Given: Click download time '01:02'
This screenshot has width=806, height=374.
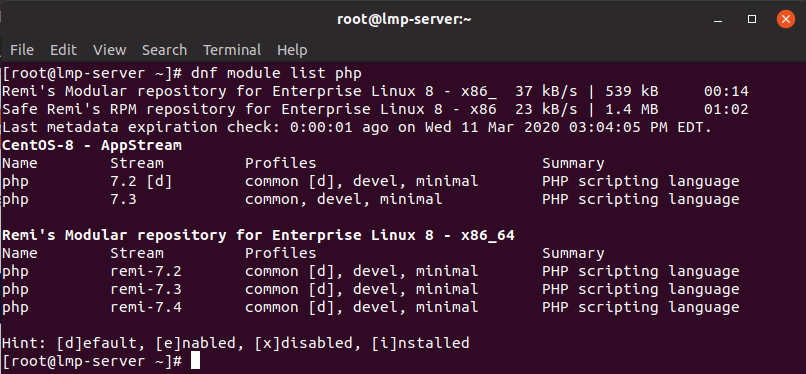Looking at the screenshot, I should point(726,109).
